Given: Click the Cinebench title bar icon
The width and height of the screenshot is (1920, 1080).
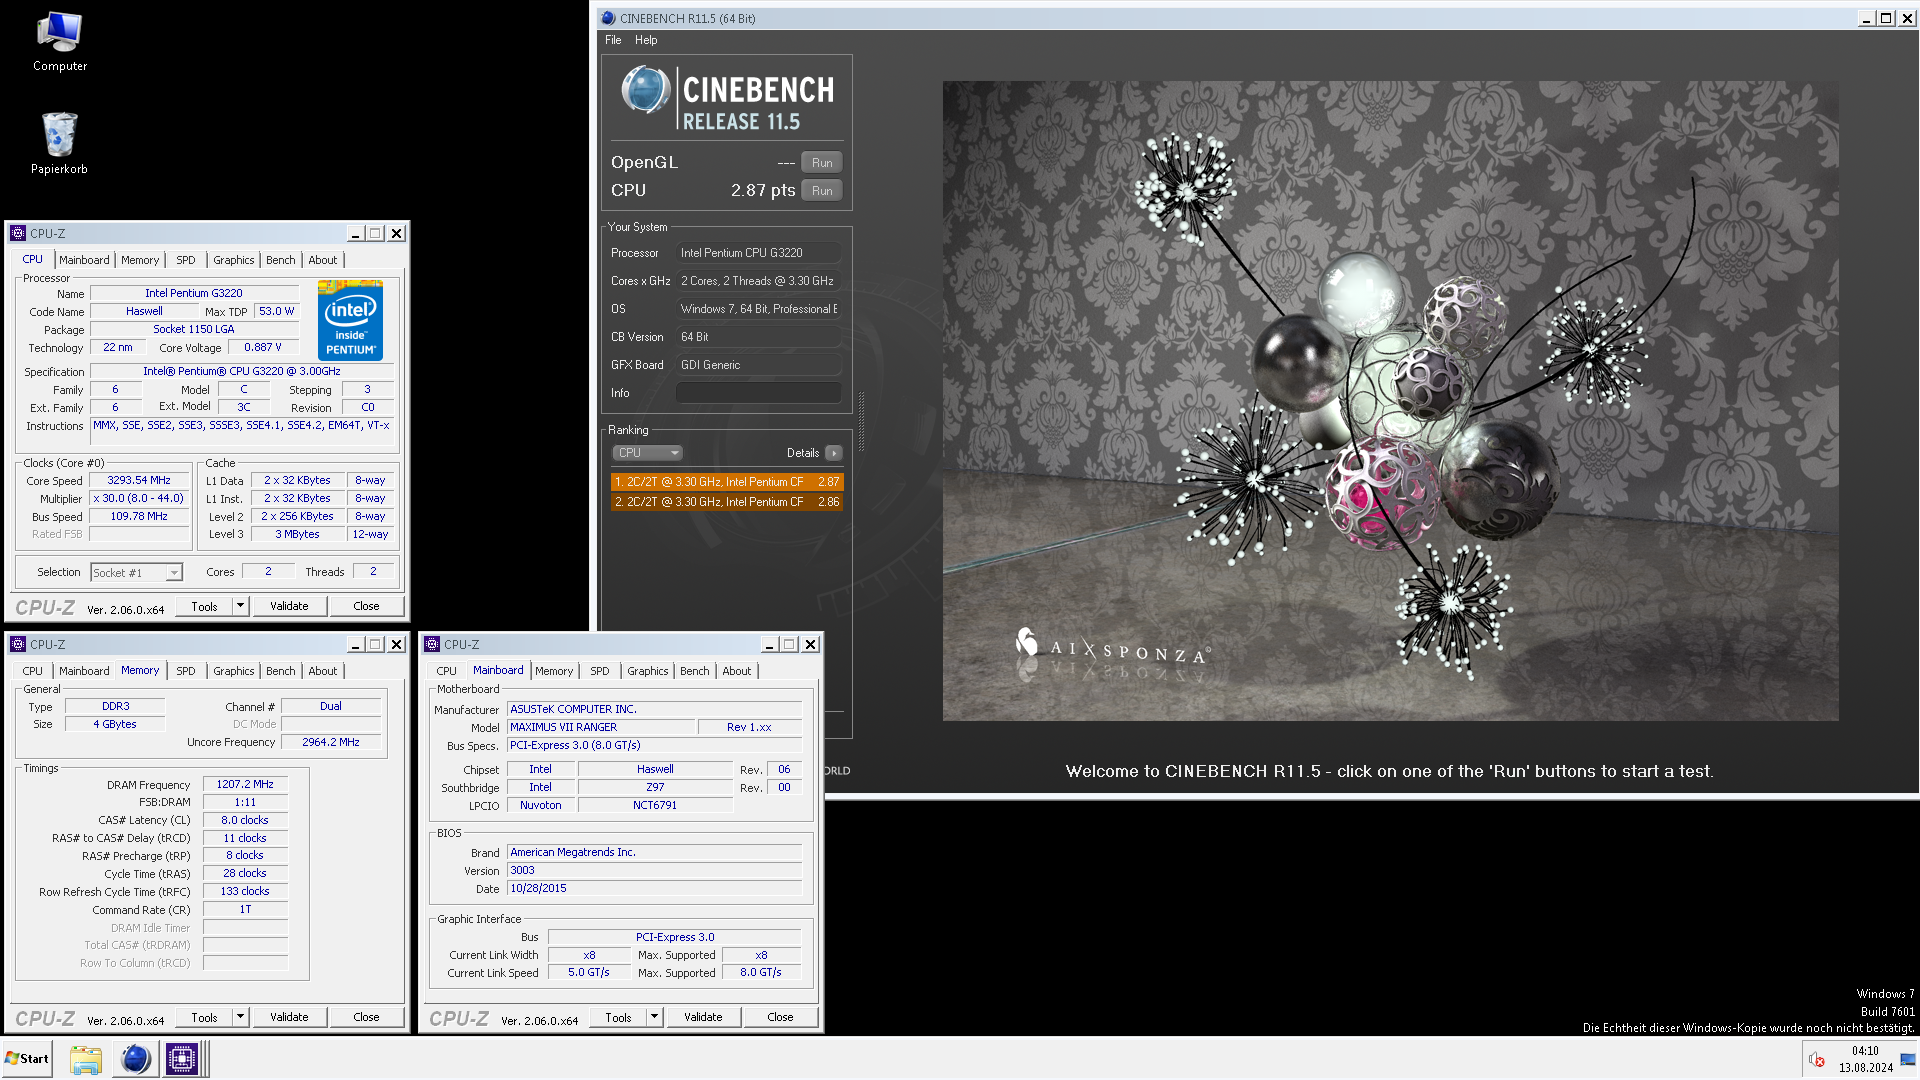Looking at the screenshot, I should (608, 18).
